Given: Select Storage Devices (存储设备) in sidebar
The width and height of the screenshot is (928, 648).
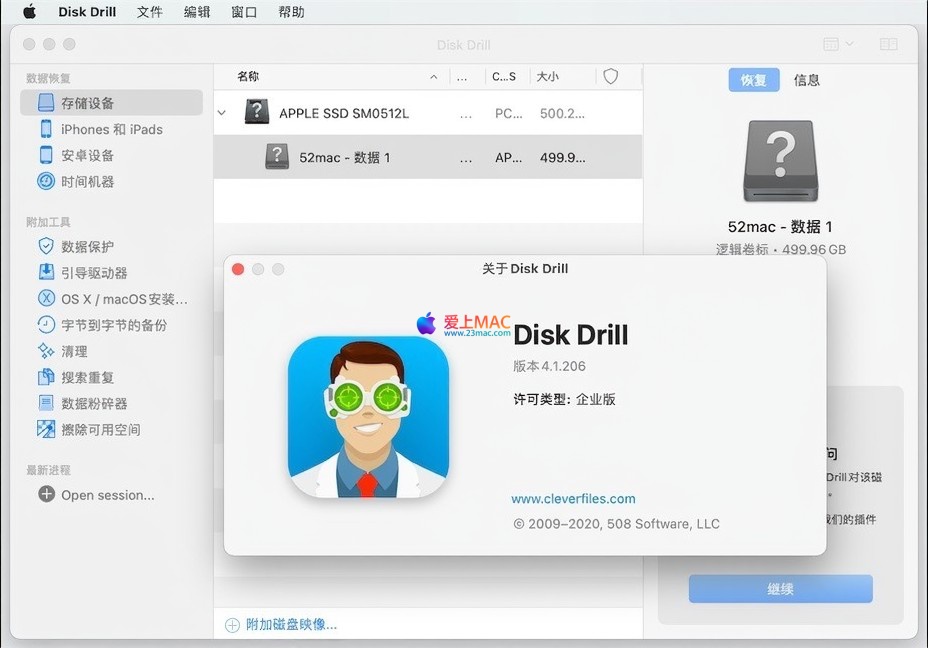Looking at the screenshot, I should coord(87,103).
